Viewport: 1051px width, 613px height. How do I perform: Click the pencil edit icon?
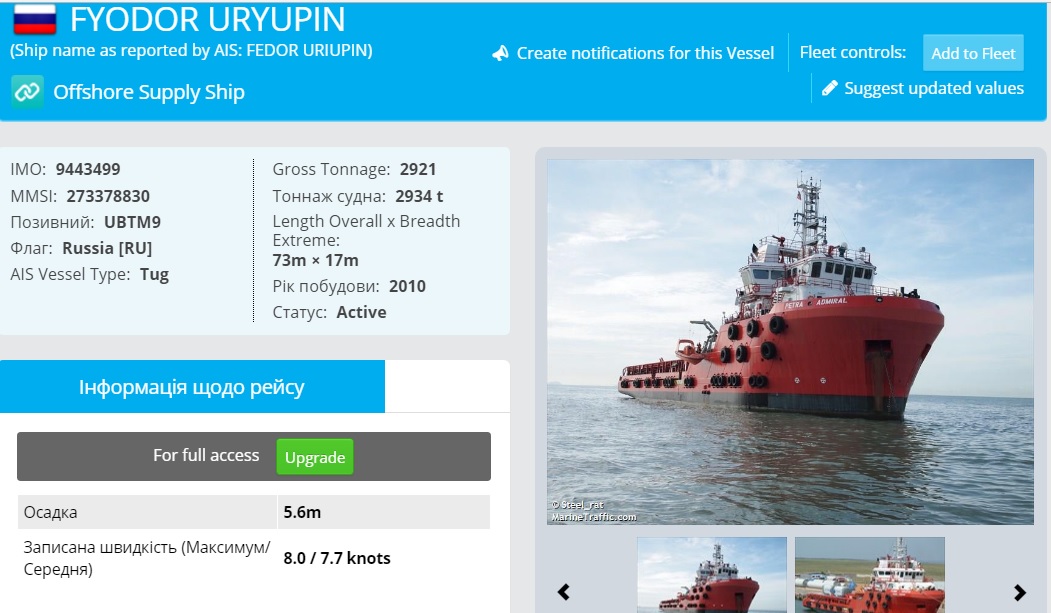[x=830, y=88]
